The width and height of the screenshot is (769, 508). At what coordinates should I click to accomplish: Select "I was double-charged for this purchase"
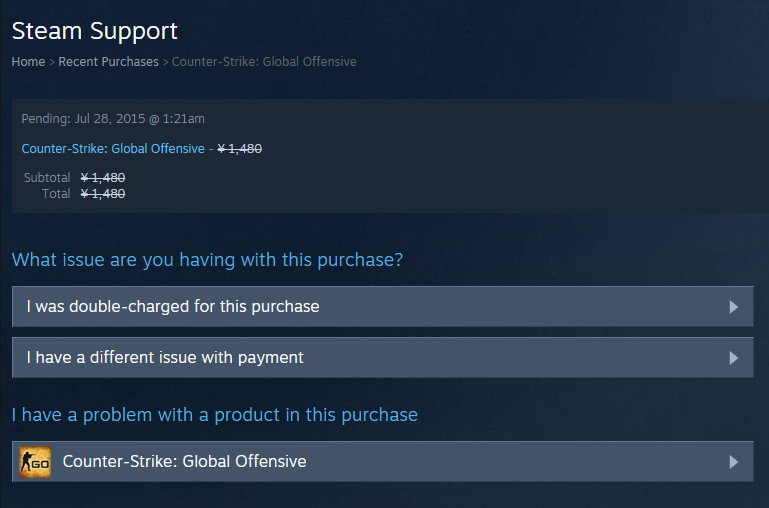(173, 307)
